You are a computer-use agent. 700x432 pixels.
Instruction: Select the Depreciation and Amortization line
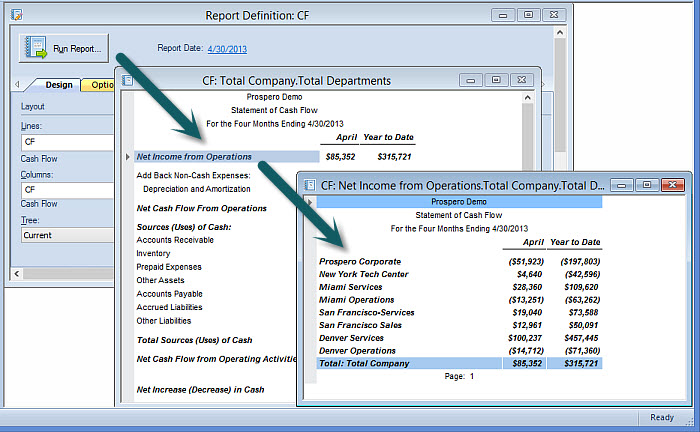[x=197, y=188]
